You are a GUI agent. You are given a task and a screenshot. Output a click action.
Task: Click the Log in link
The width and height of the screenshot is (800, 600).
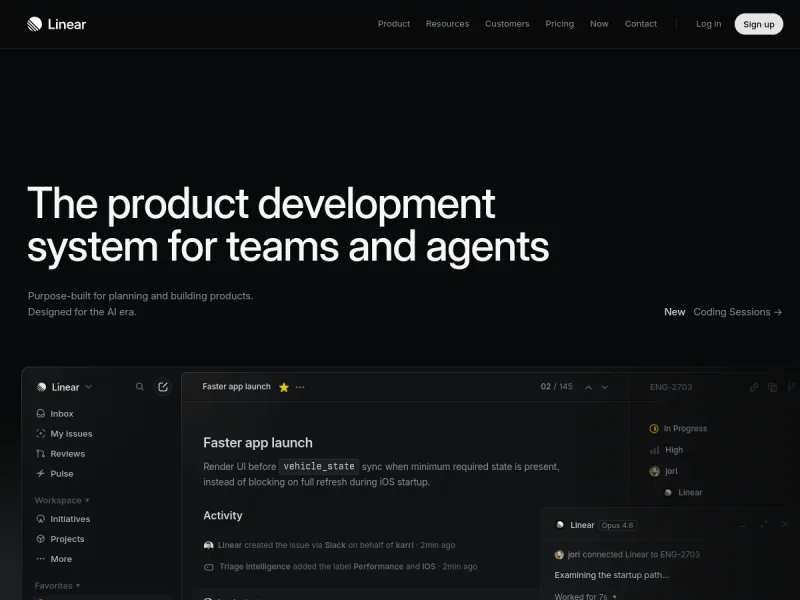708,24
